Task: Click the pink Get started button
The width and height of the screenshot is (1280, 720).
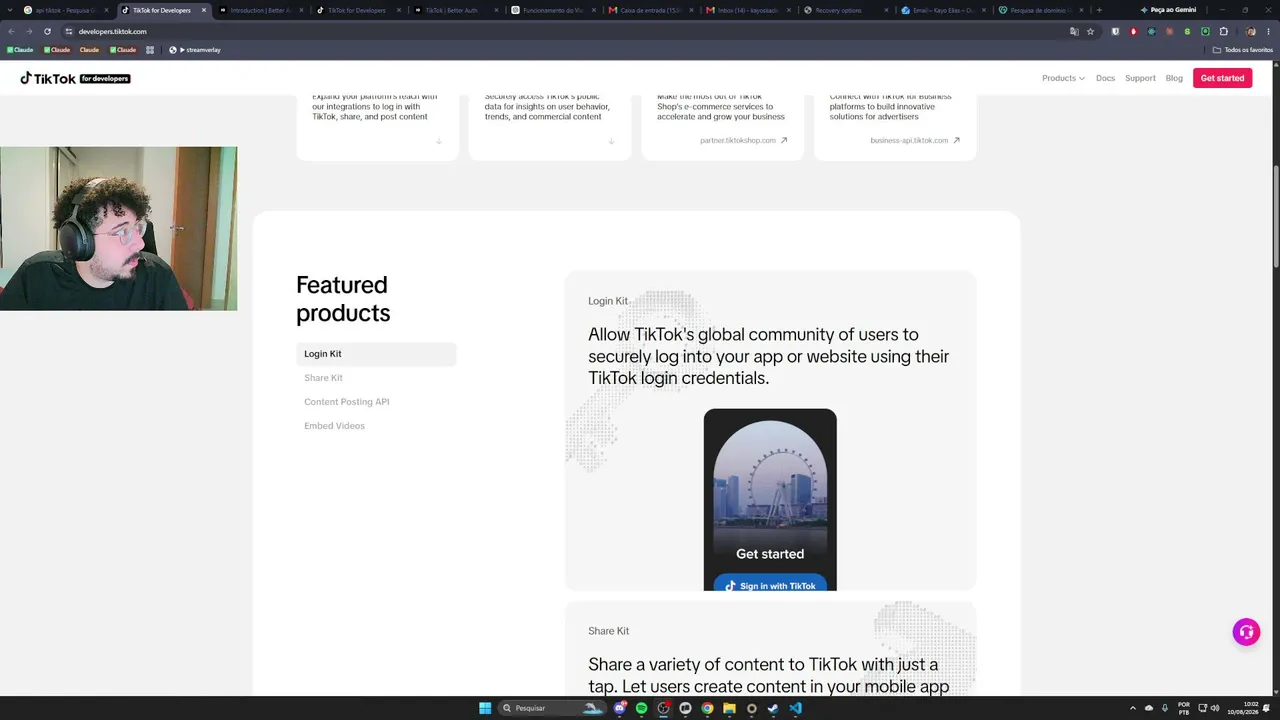Action: [x=1222, y=78]
